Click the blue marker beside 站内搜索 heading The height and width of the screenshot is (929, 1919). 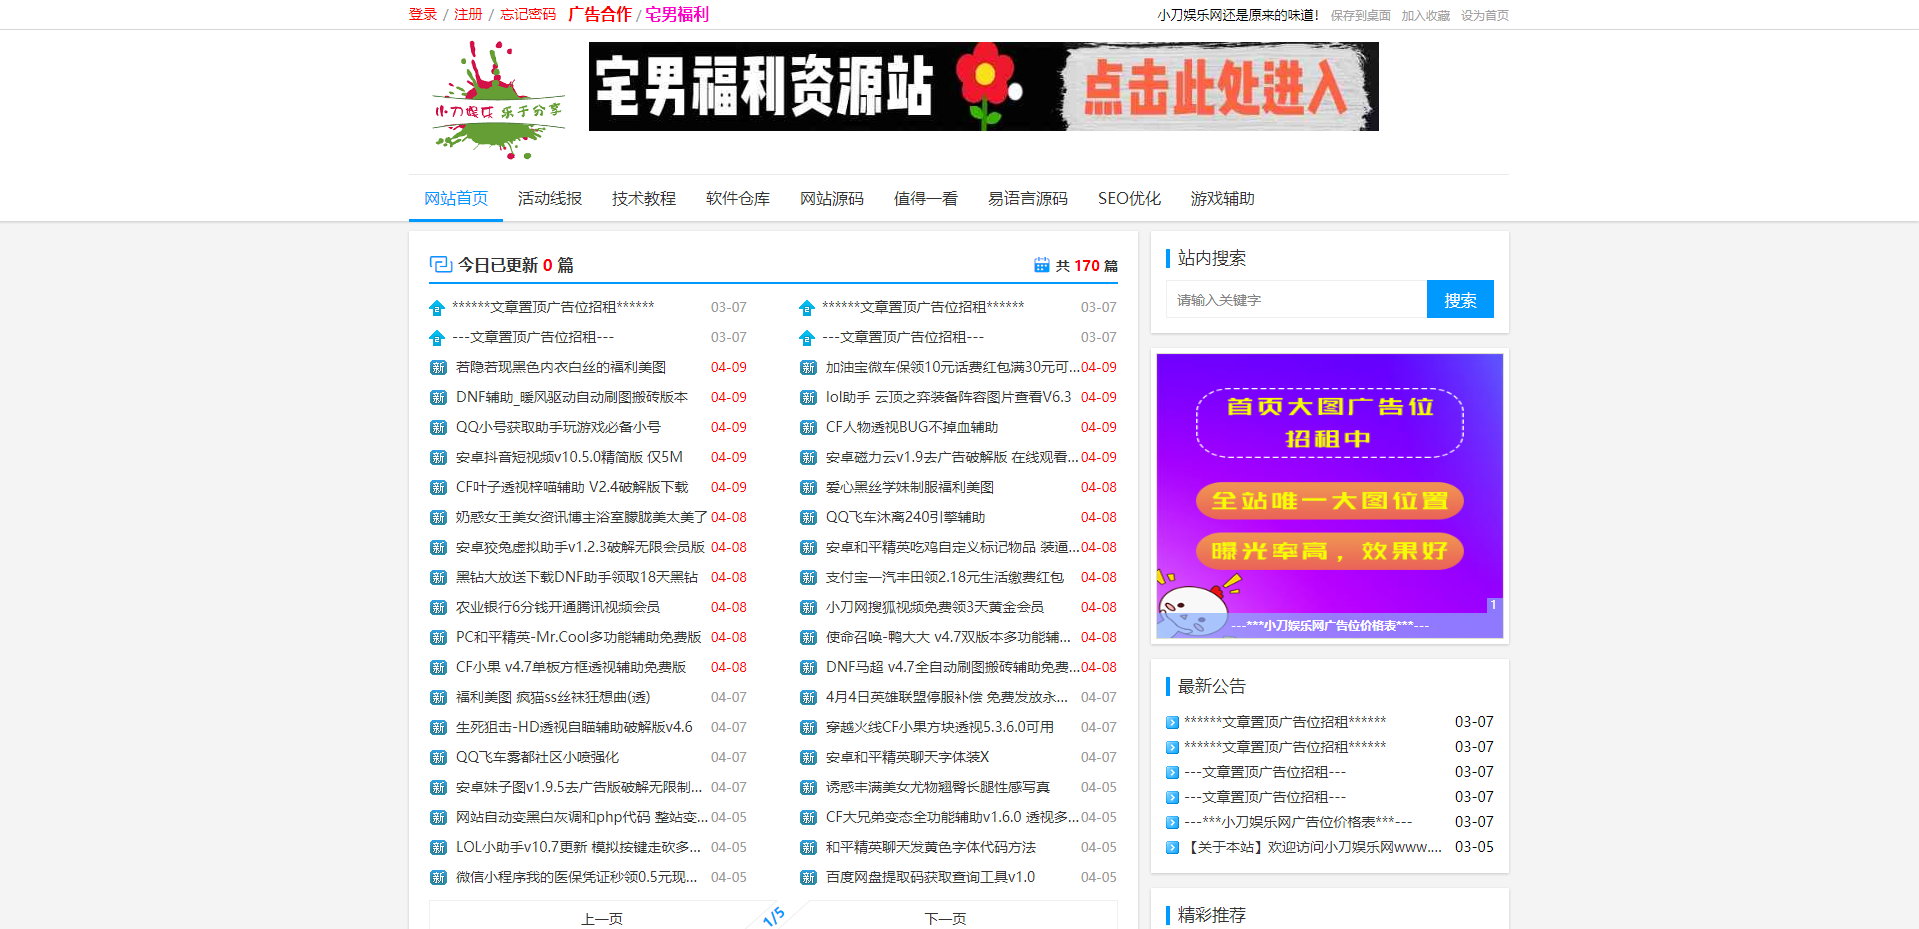pyautogui.click(x=1169, y=258)
